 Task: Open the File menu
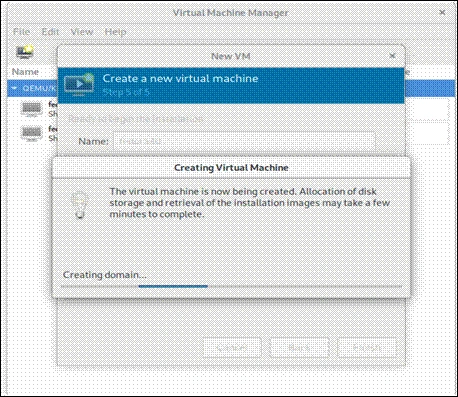(x=21, y=32)
